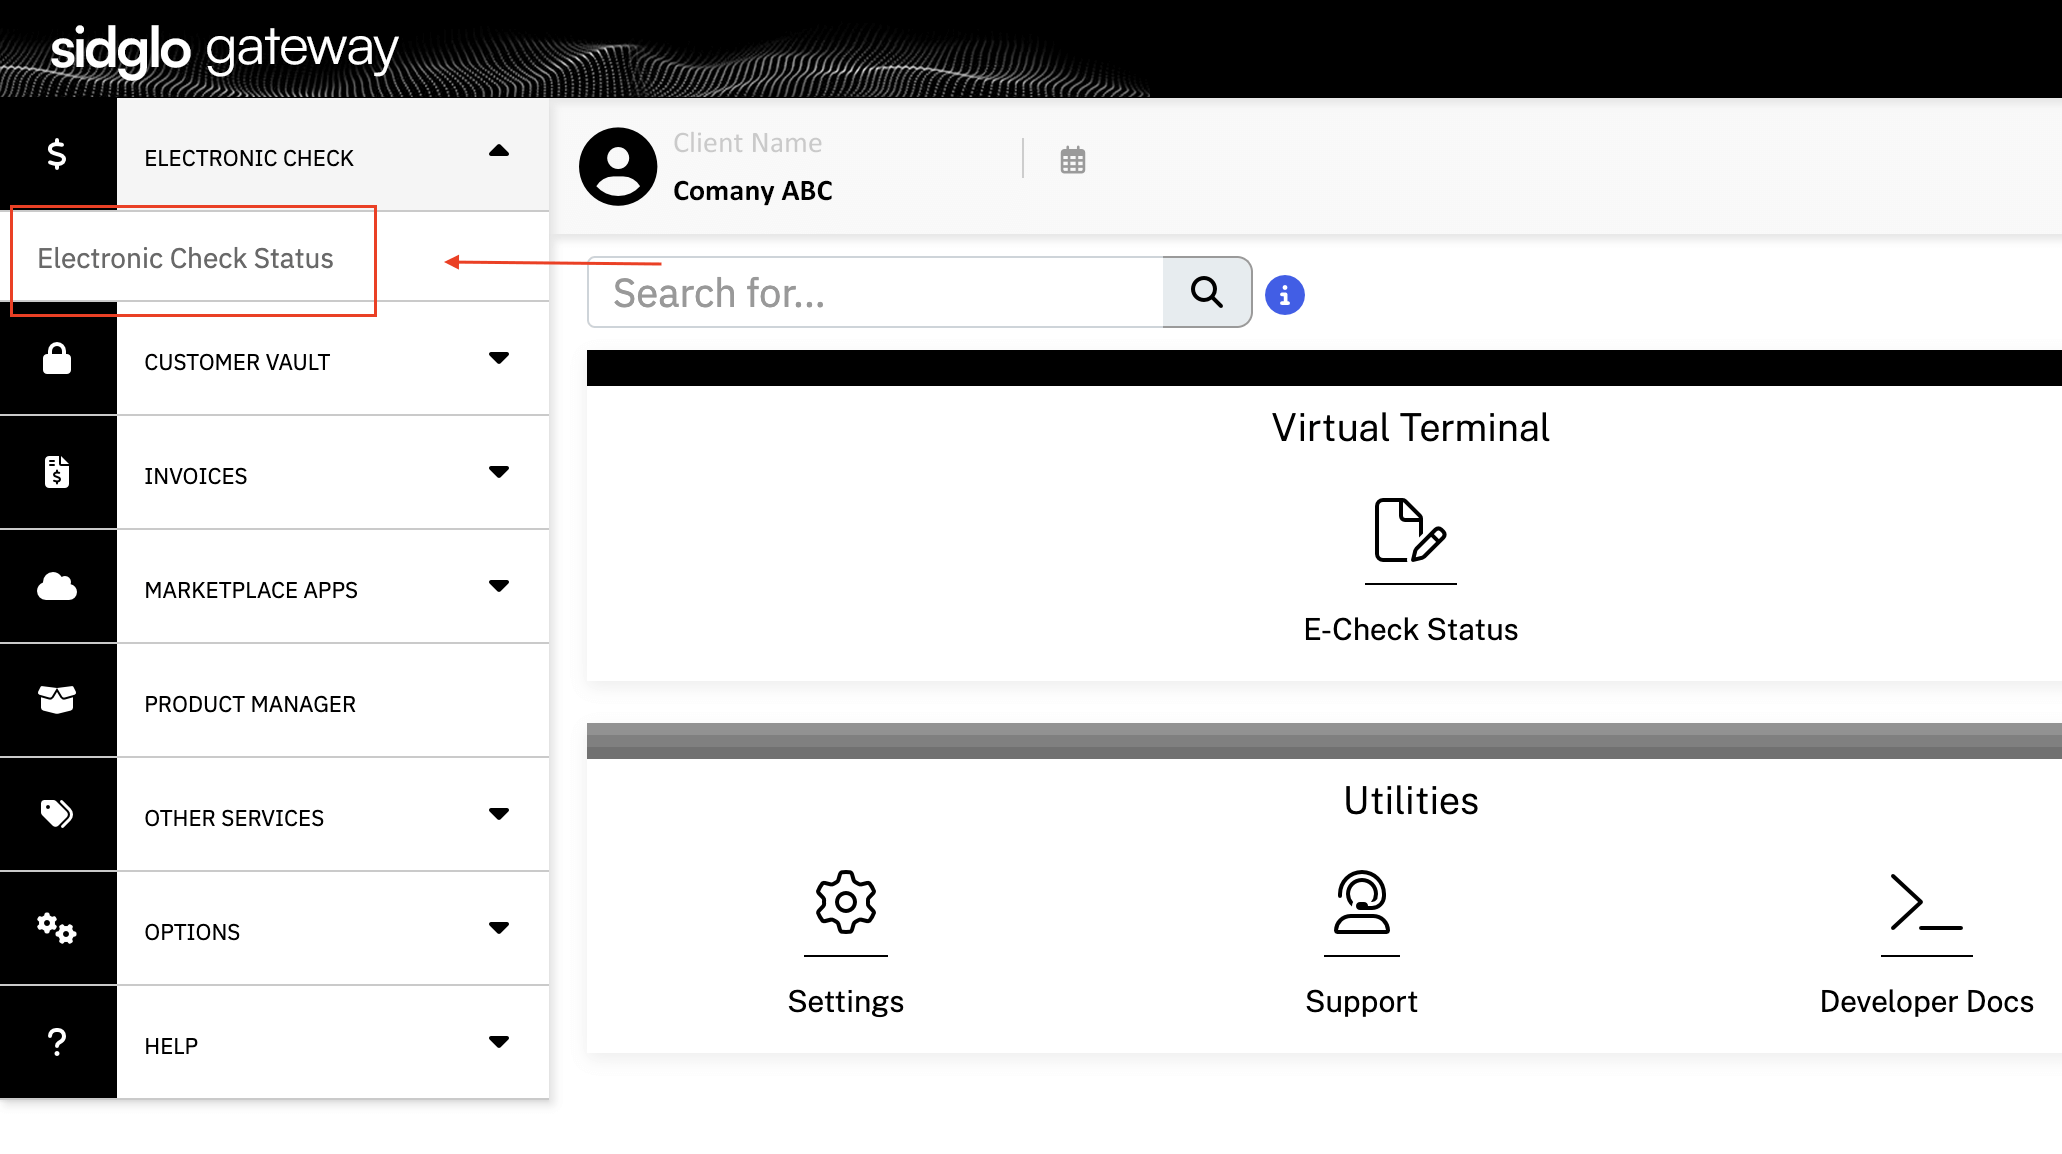Expand the Help dropdown arrow
The image size is (2062, 1154).
499,1042
